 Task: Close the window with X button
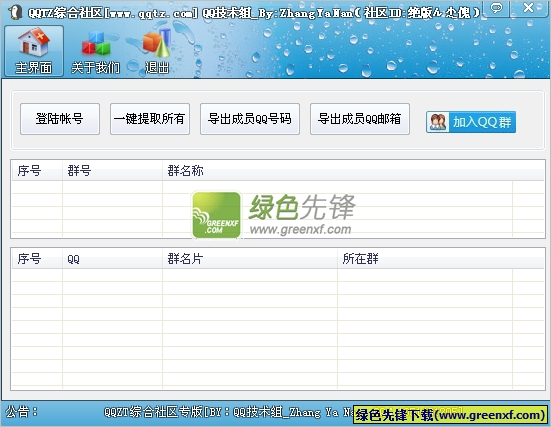pos(528,8)
